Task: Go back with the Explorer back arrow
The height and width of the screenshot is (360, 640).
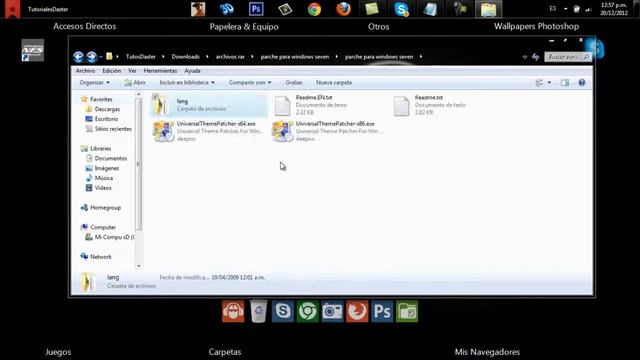Action: (78, 57)
